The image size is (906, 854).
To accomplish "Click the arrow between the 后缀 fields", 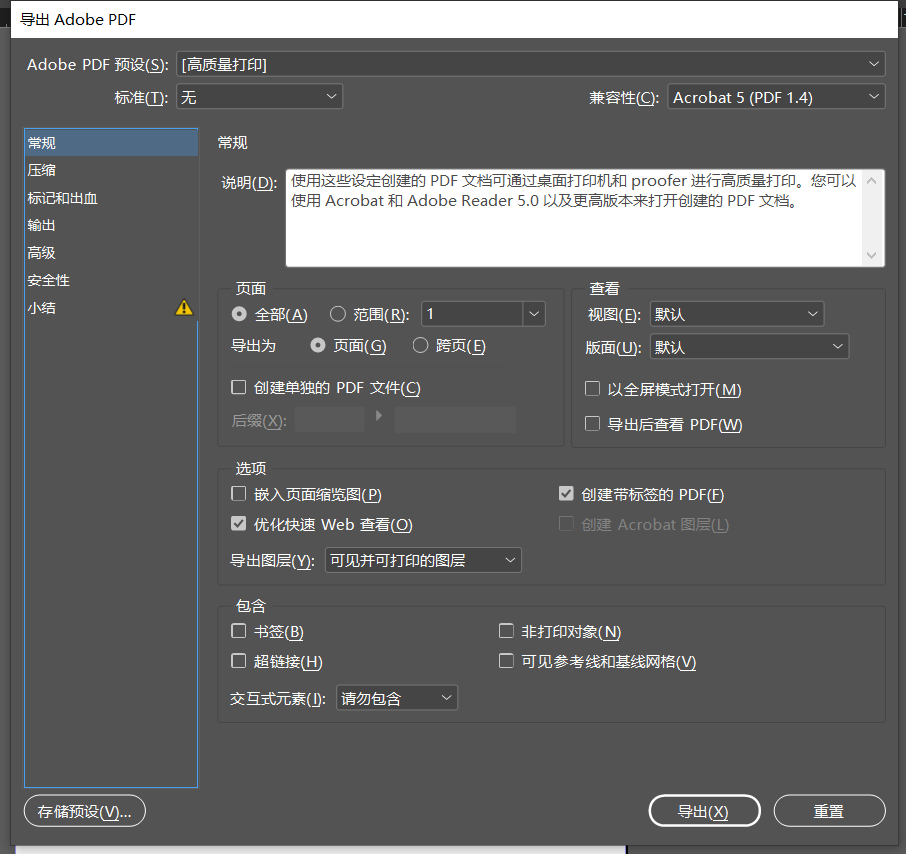I will coord(379,415).
